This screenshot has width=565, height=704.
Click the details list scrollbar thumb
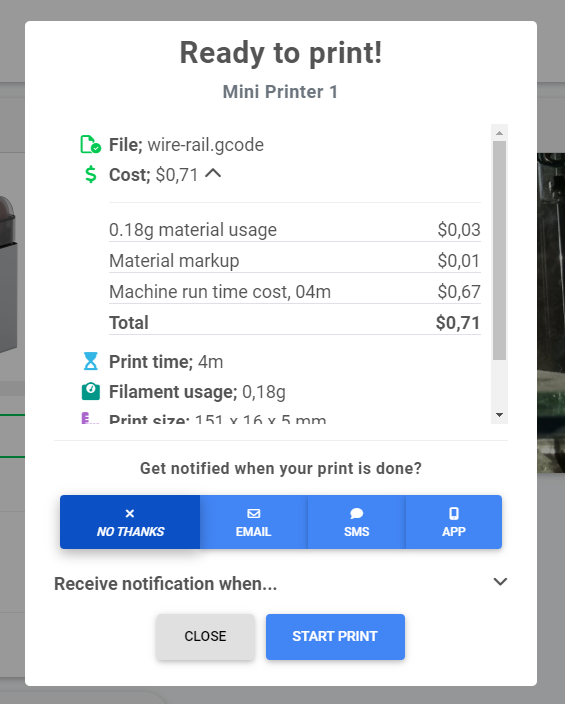499,251
